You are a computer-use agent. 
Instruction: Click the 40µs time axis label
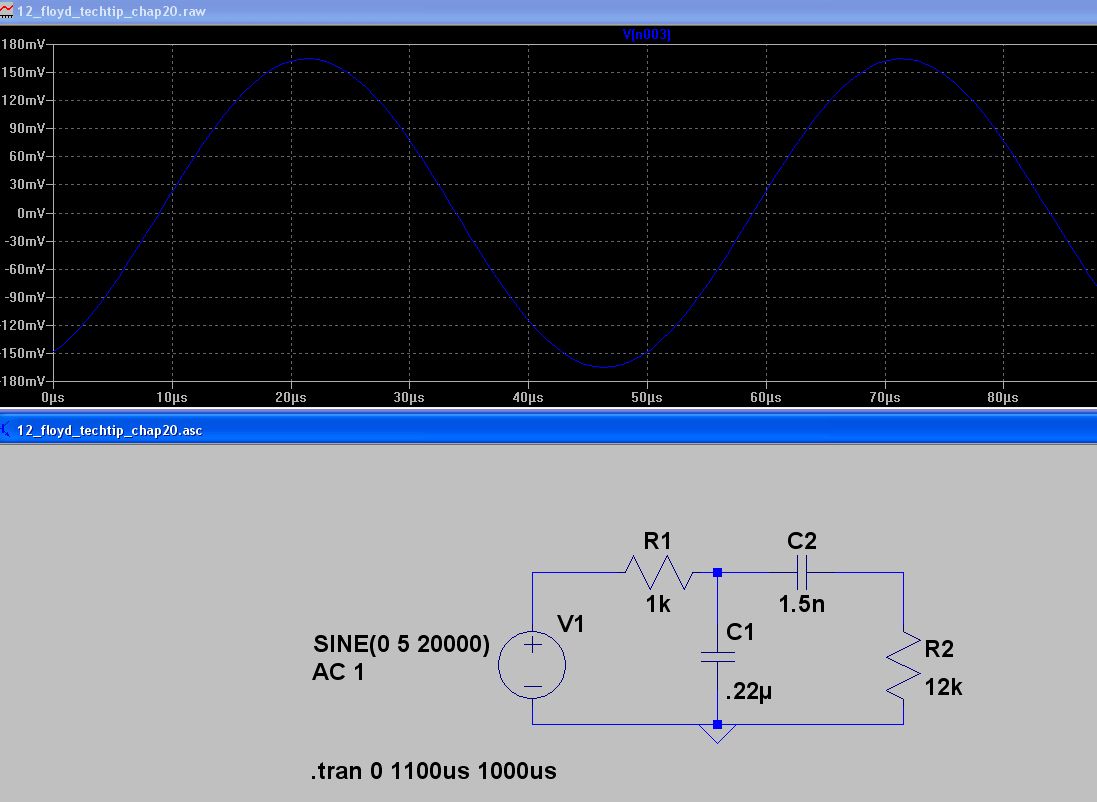pos(528,398)
